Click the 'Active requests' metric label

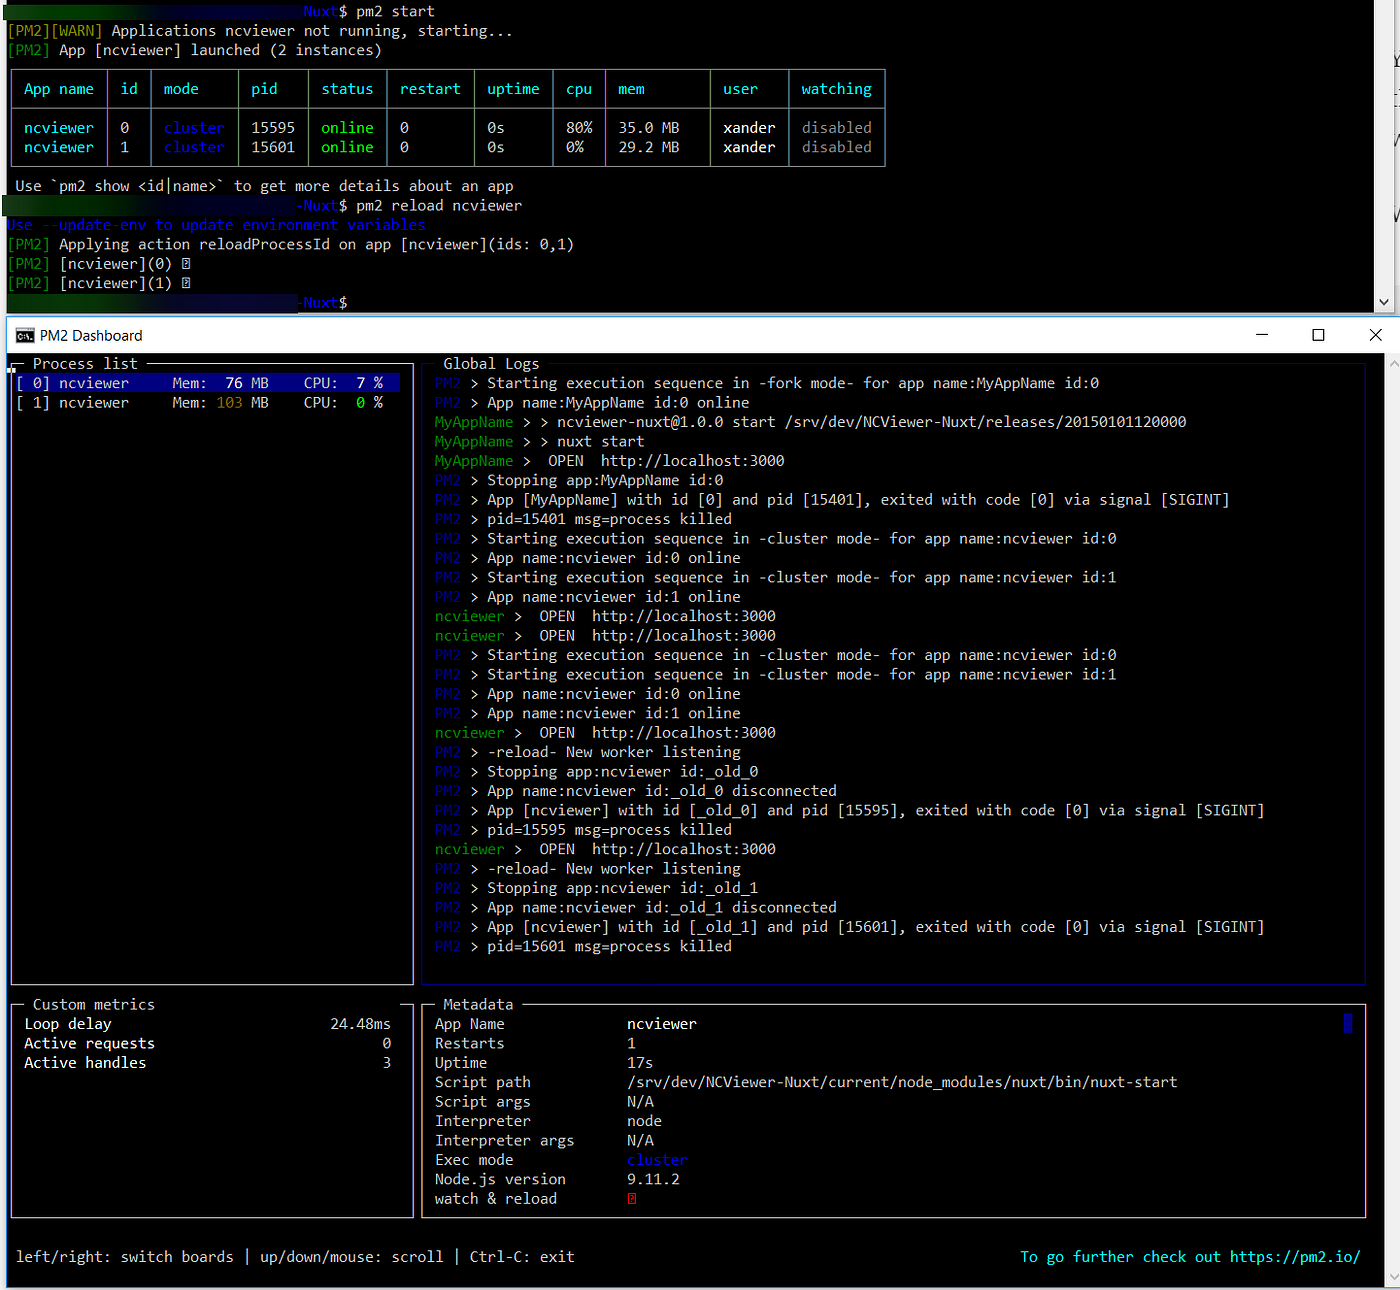coord(89,1043)
